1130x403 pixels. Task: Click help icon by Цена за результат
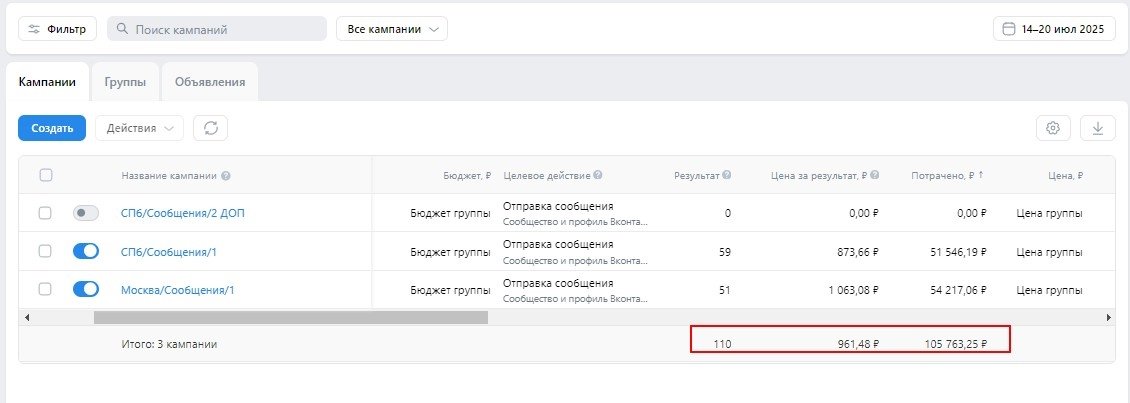[875, 175]
